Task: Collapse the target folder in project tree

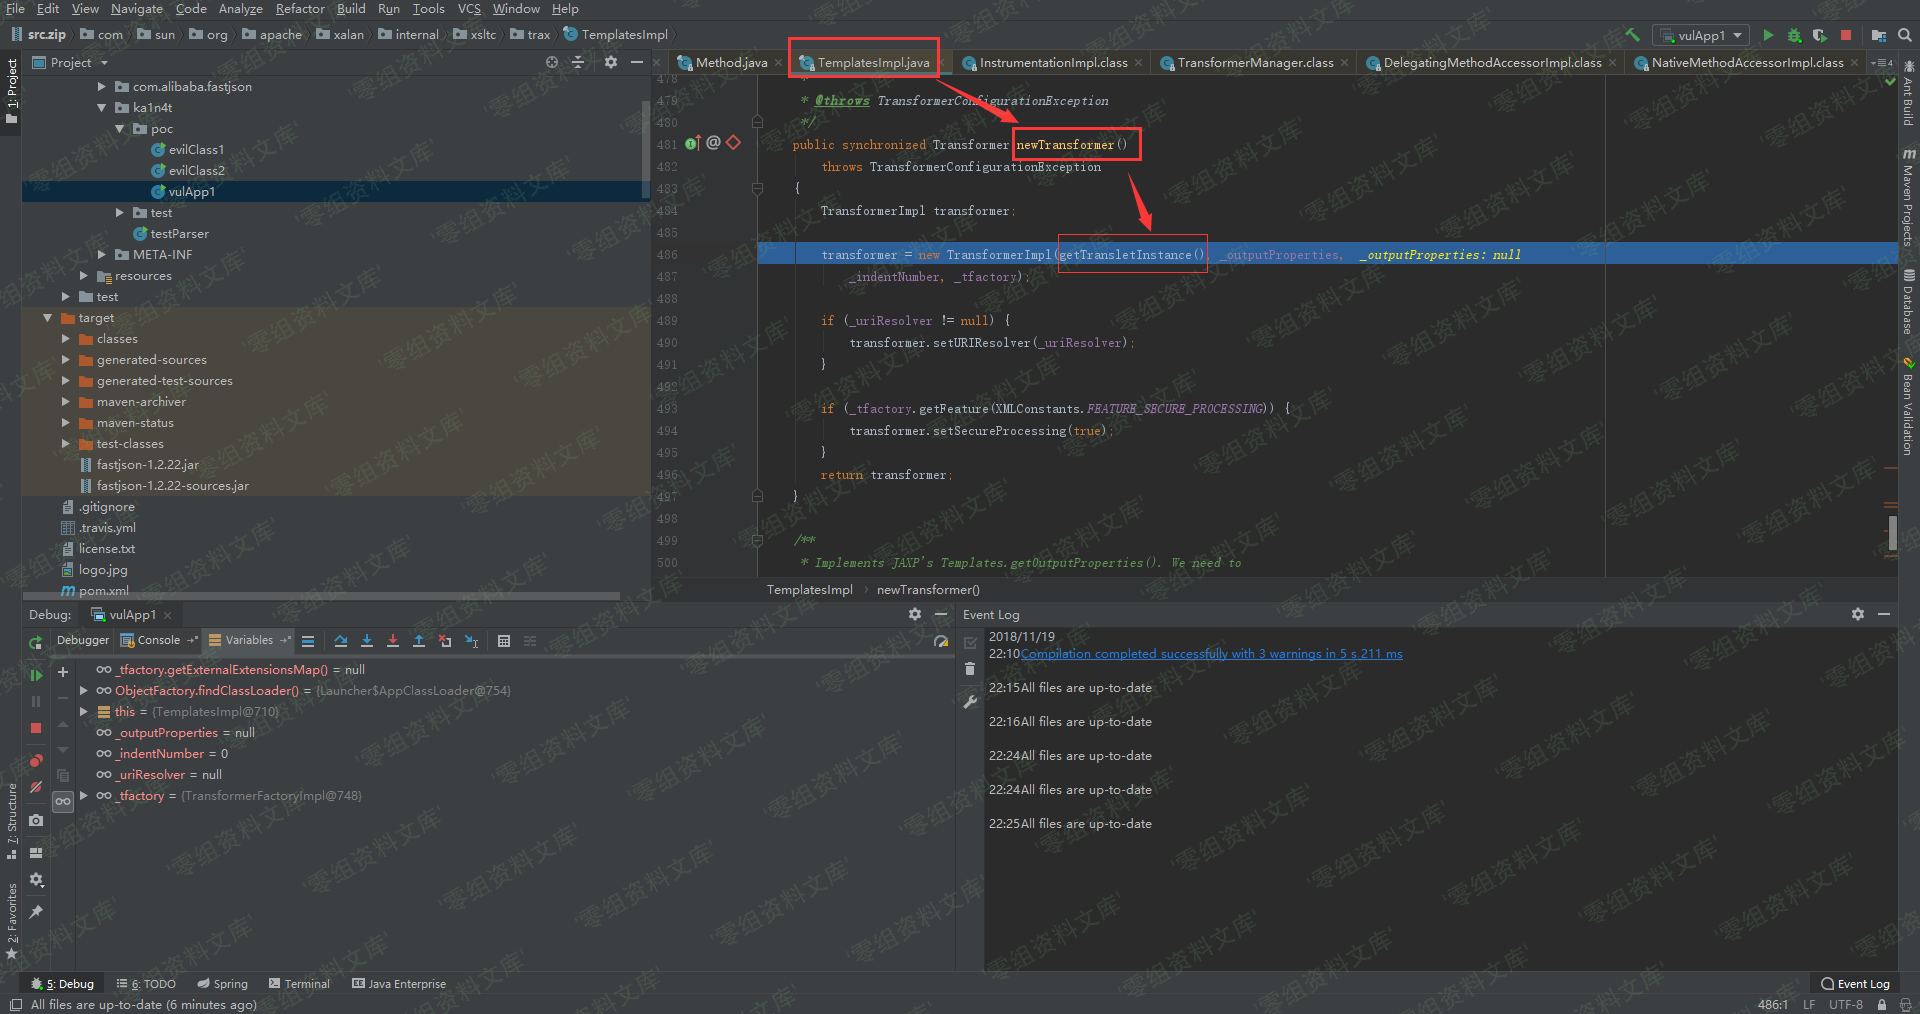Action: 47,318
